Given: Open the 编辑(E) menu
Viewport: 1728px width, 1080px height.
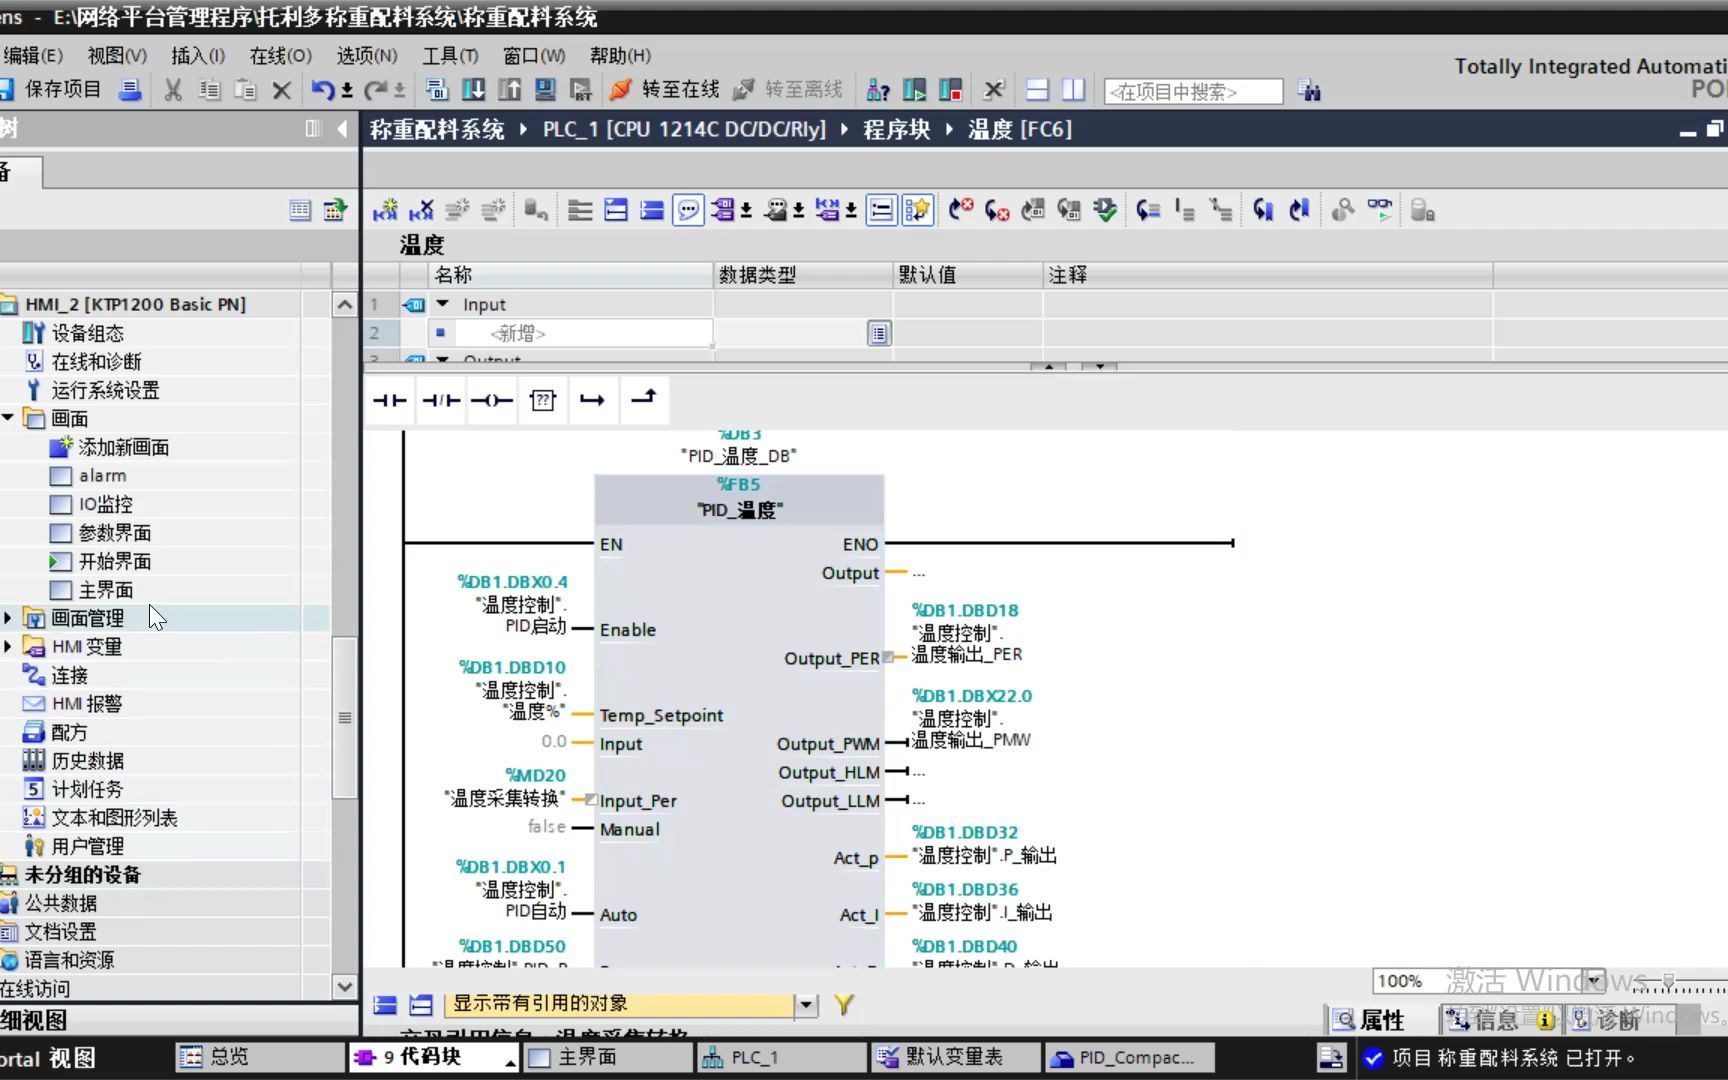Looking at the screenshot, I should 32,56.
